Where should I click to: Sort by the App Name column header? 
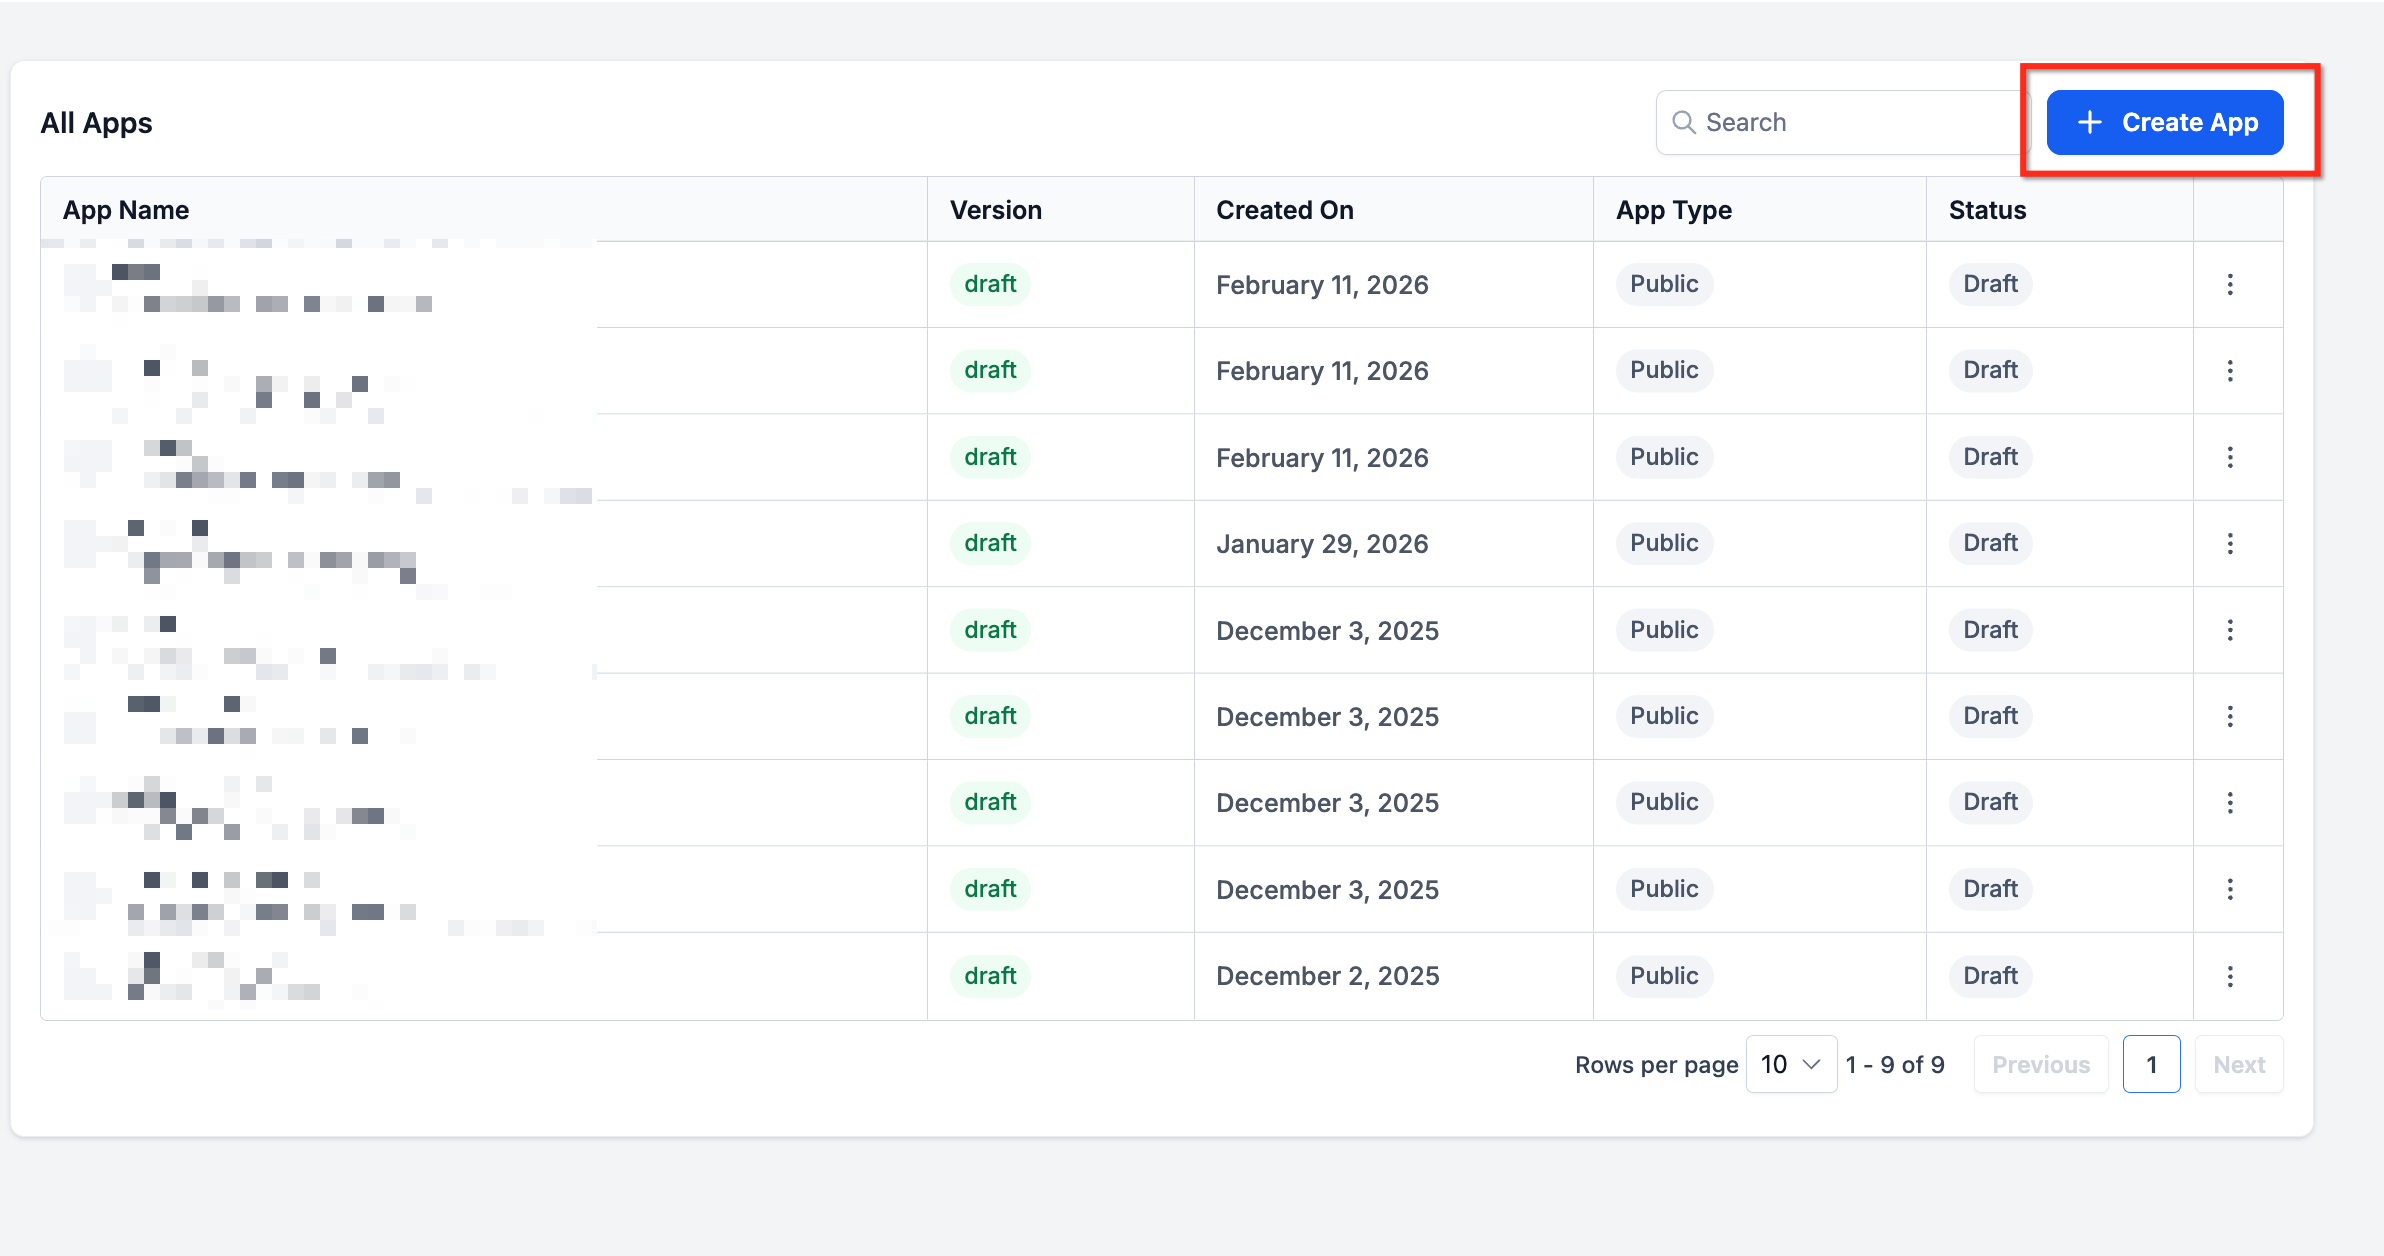(126, 210)
